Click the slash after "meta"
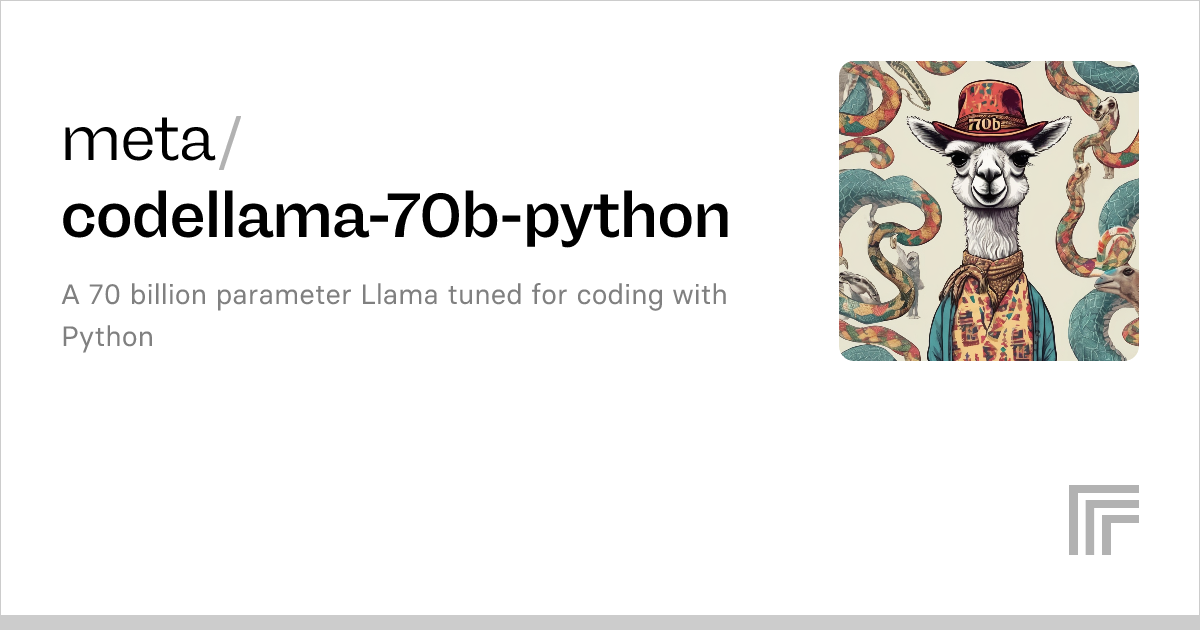 (x=229, y=141)
